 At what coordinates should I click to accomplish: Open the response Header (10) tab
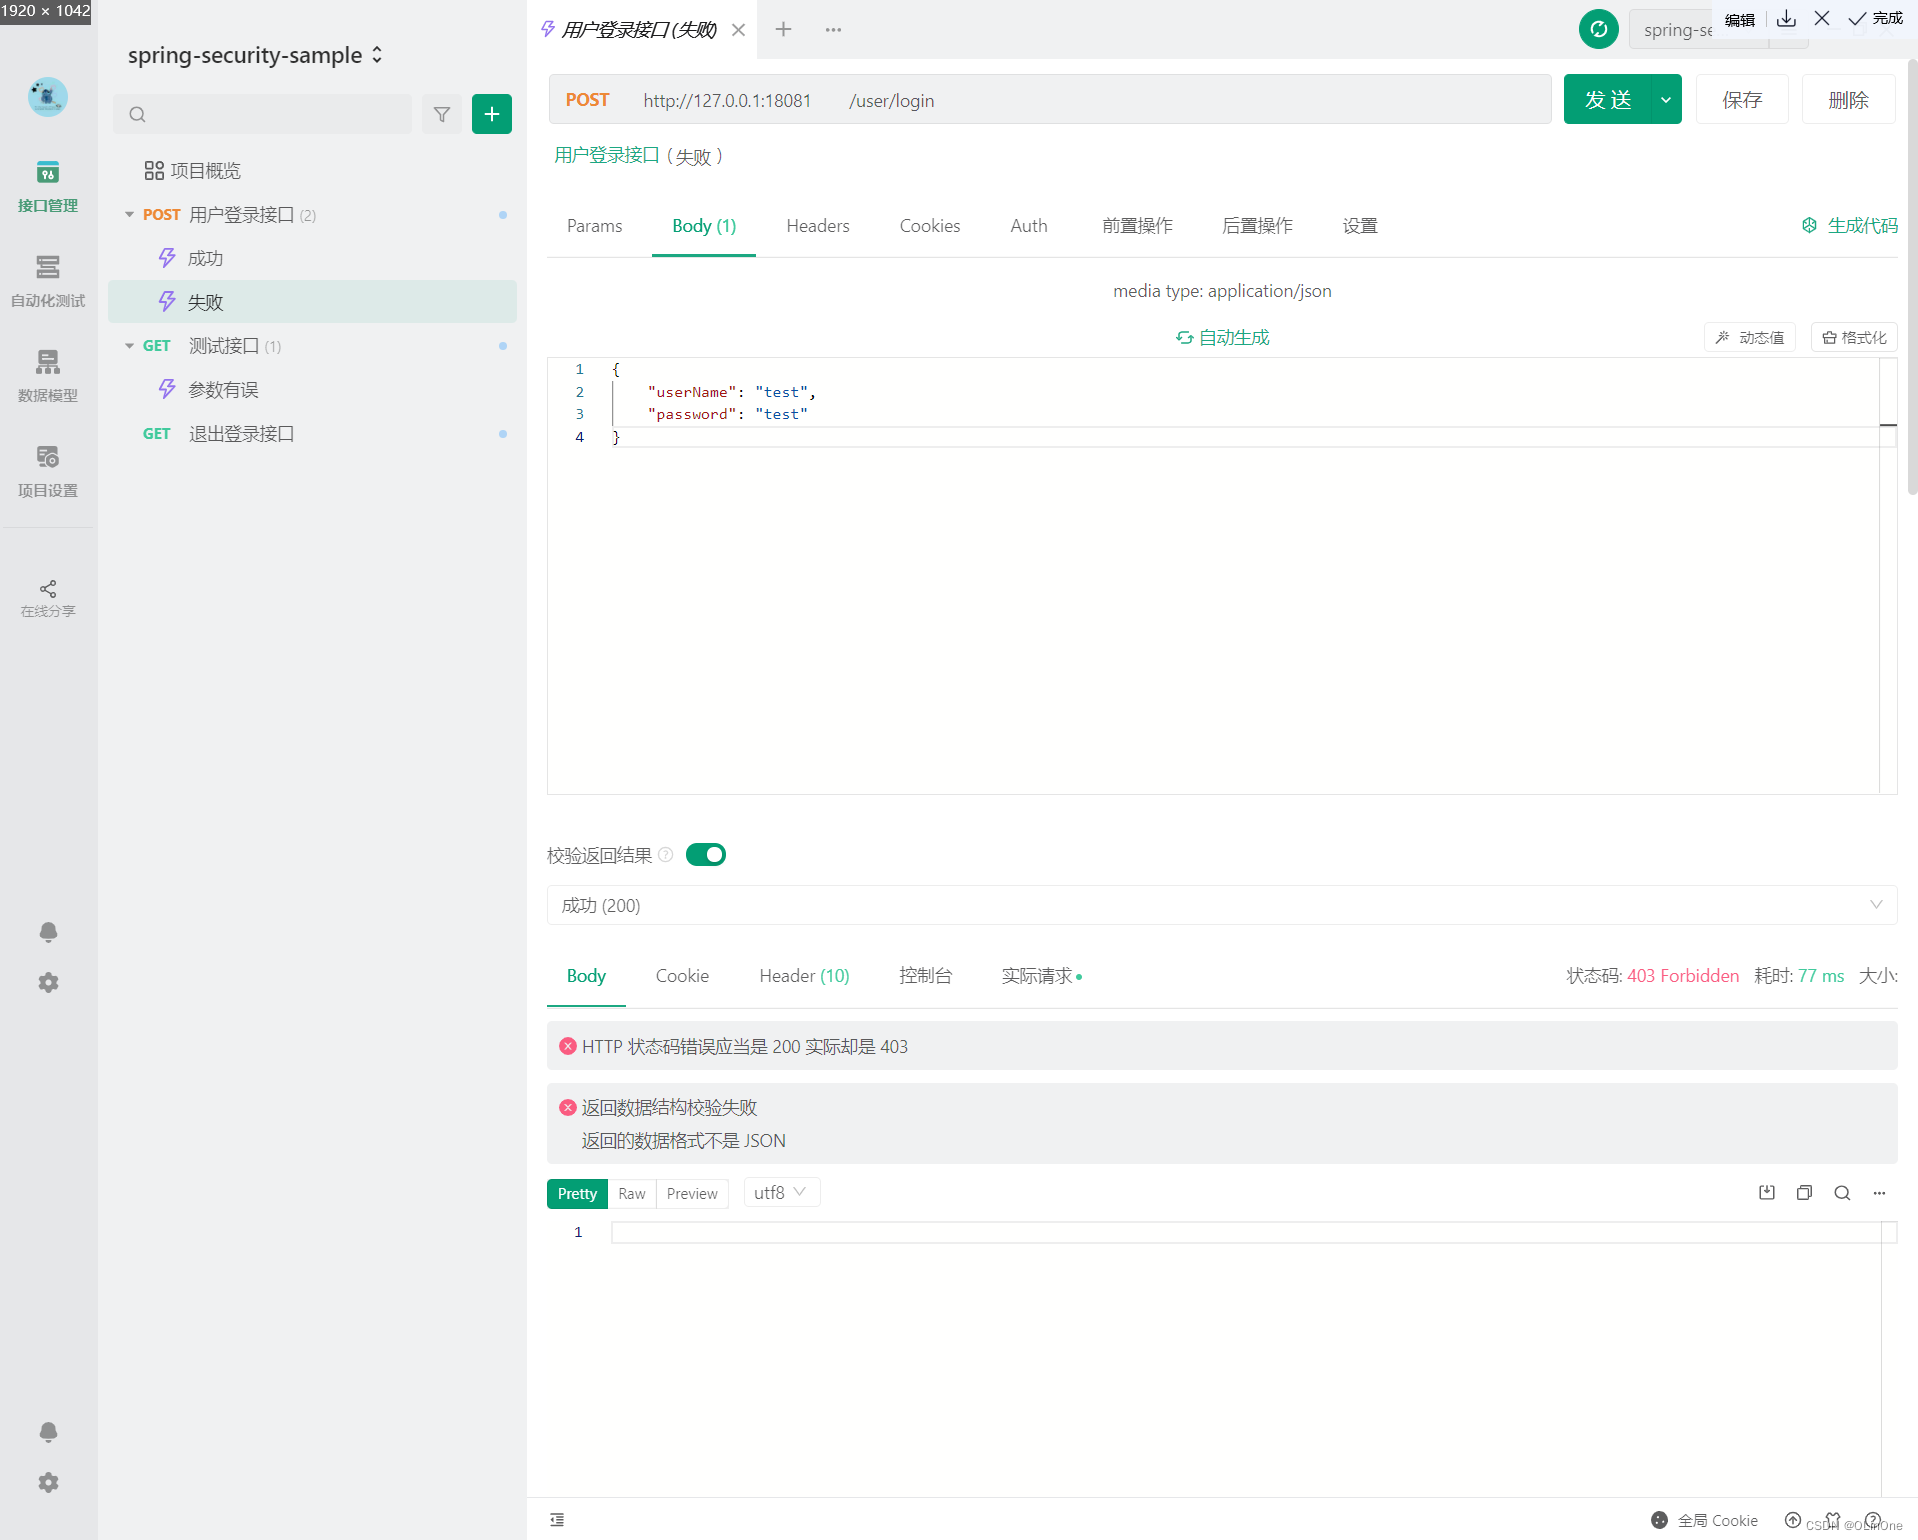click(804, 976)
